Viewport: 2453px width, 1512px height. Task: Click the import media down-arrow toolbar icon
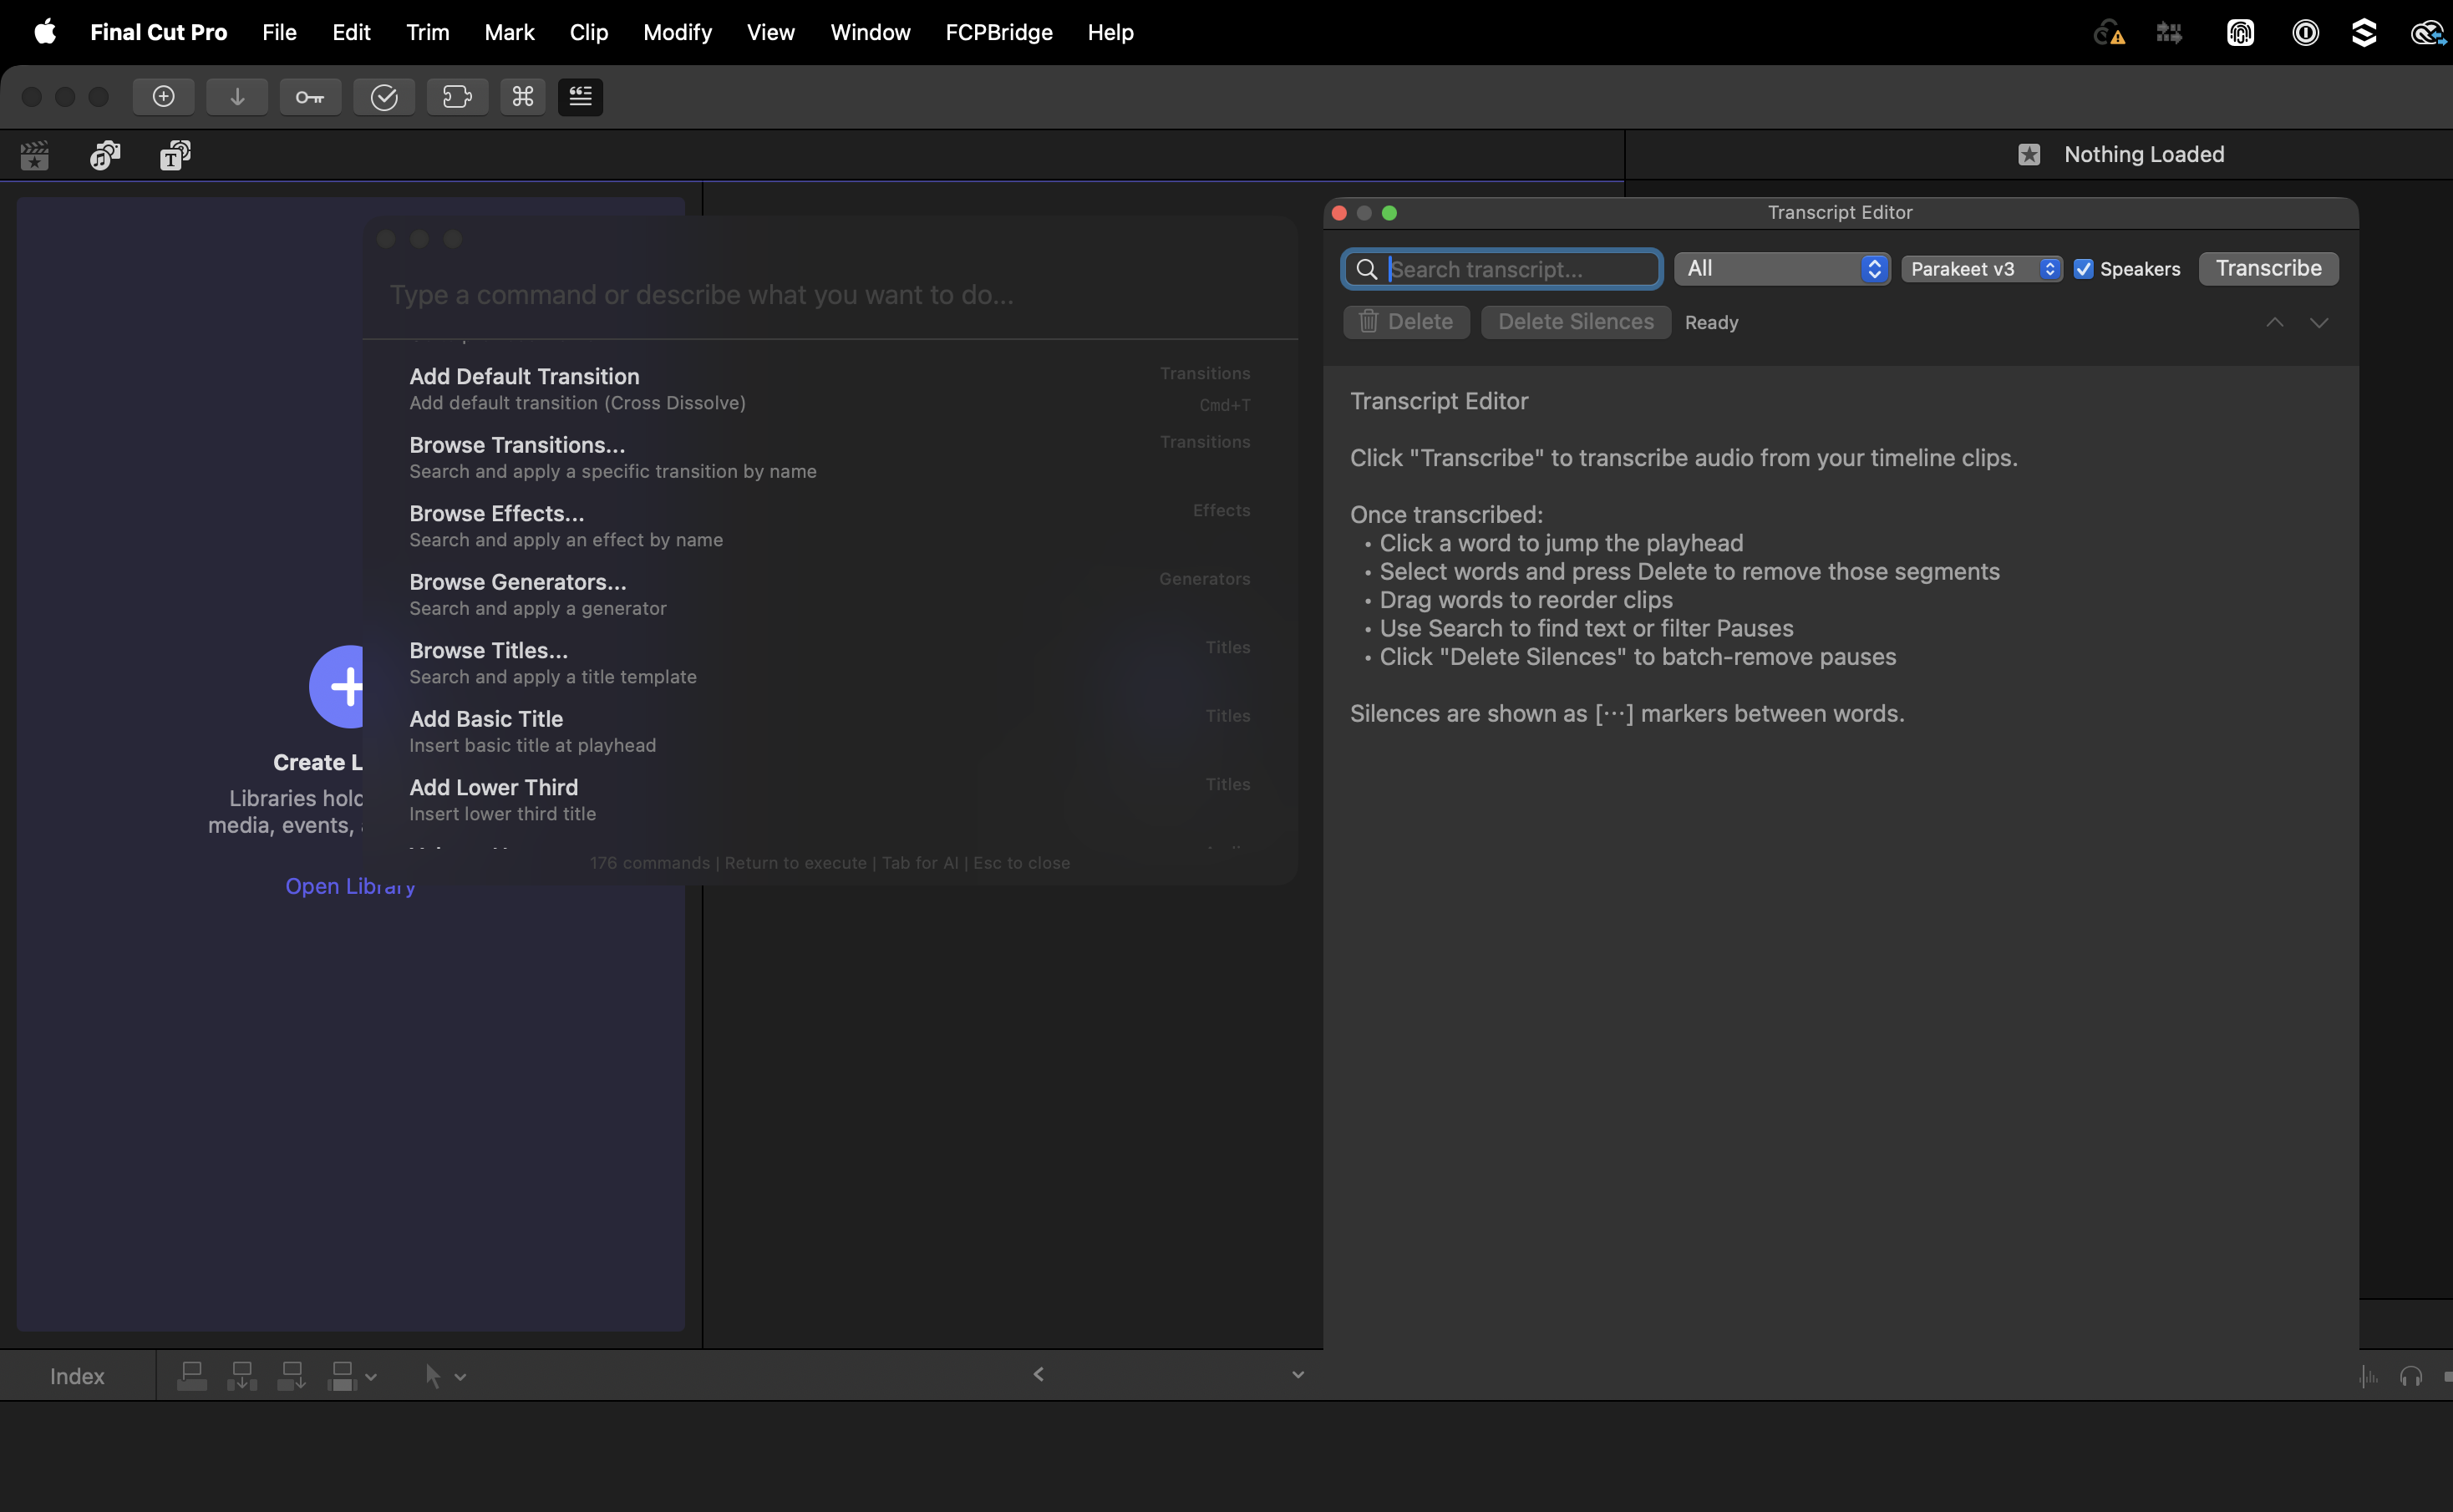(x=237, y=97)
